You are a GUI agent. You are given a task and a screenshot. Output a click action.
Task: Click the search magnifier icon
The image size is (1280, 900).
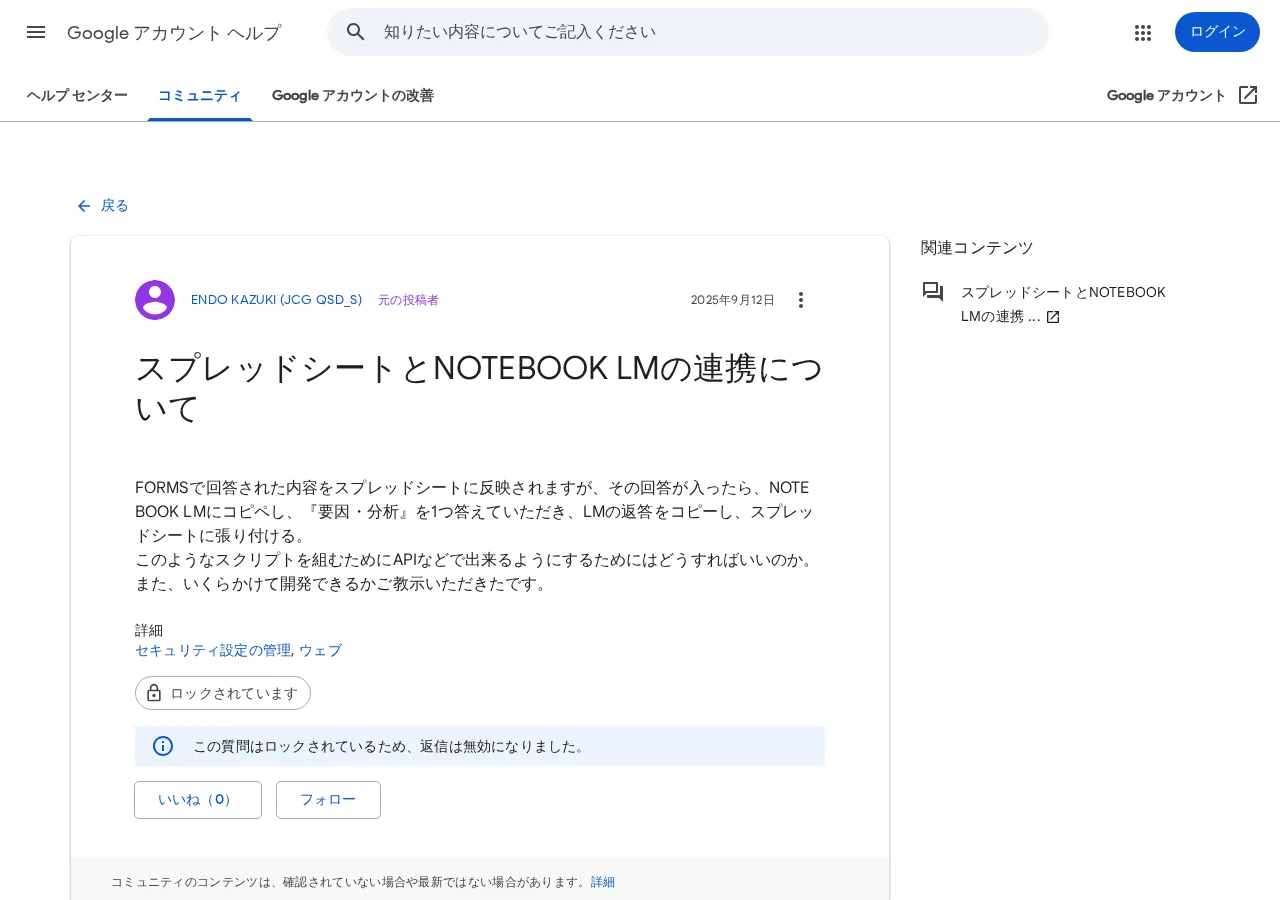[x=356, y=32]
